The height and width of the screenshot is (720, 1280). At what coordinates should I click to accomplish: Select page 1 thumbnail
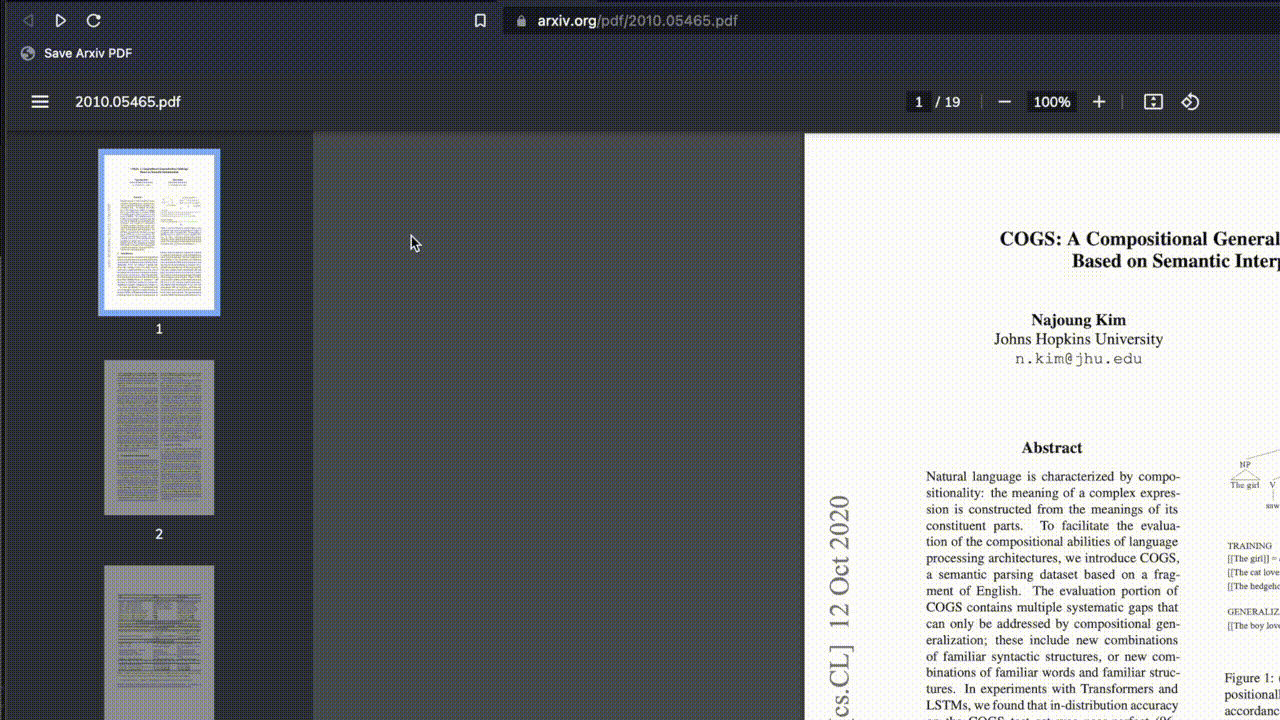click(159, 232)
